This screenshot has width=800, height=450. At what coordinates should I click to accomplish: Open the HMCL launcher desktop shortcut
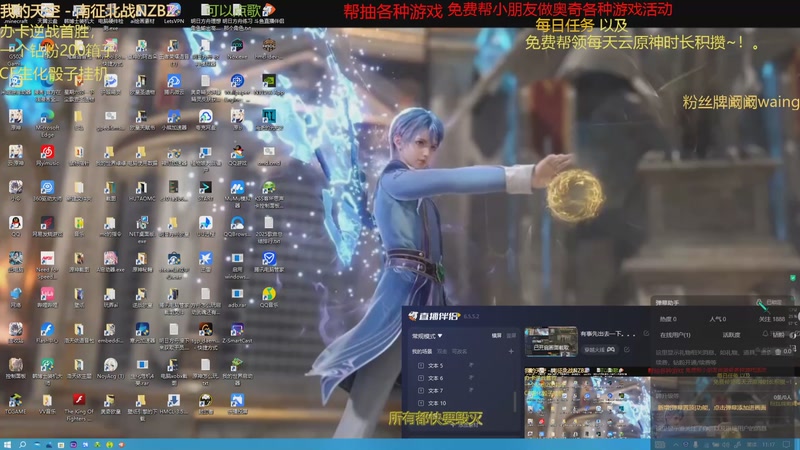click(173, 403)
